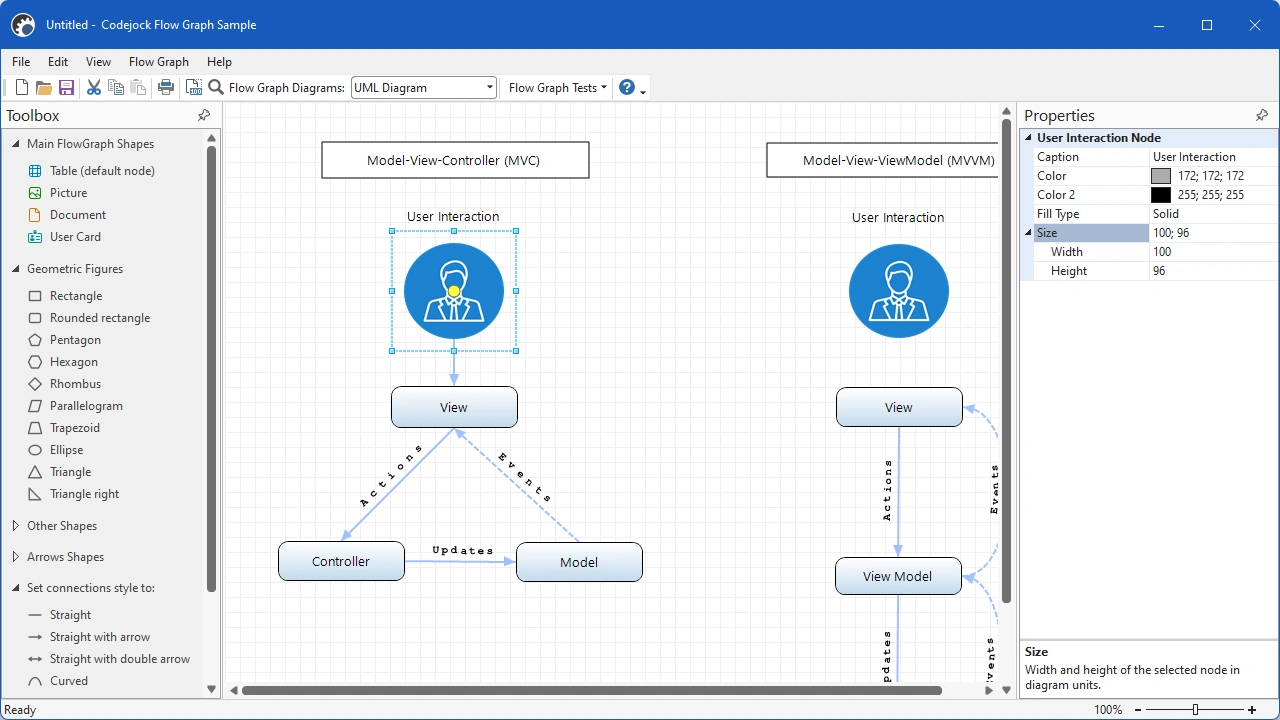
Task: Save the diagram with the floppy icon
Action: click(67, 88)
